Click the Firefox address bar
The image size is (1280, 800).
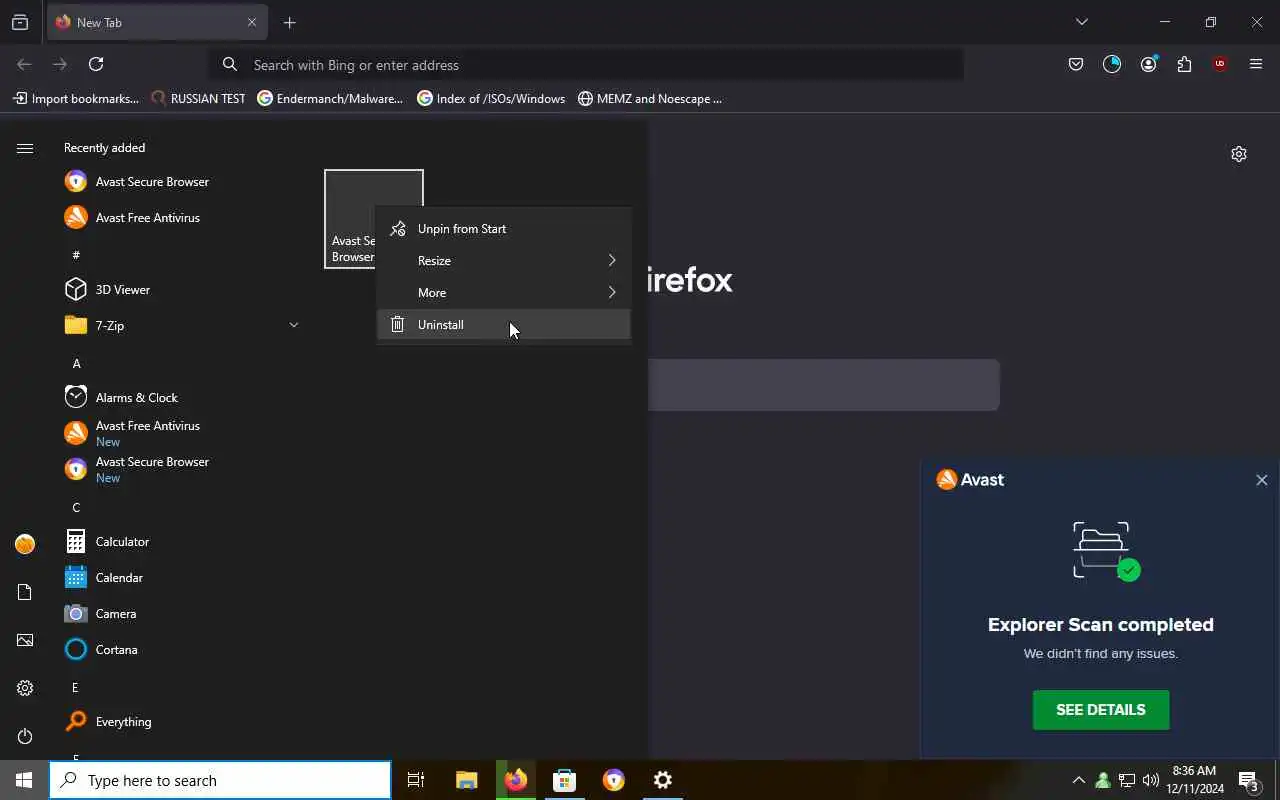(586, 65)
